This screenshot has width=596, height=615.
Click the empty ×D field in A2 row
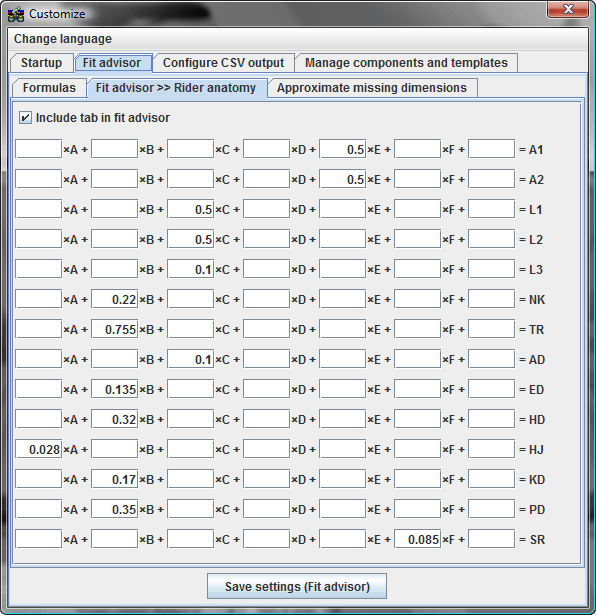pyautogui.click(x=267, y=179)
